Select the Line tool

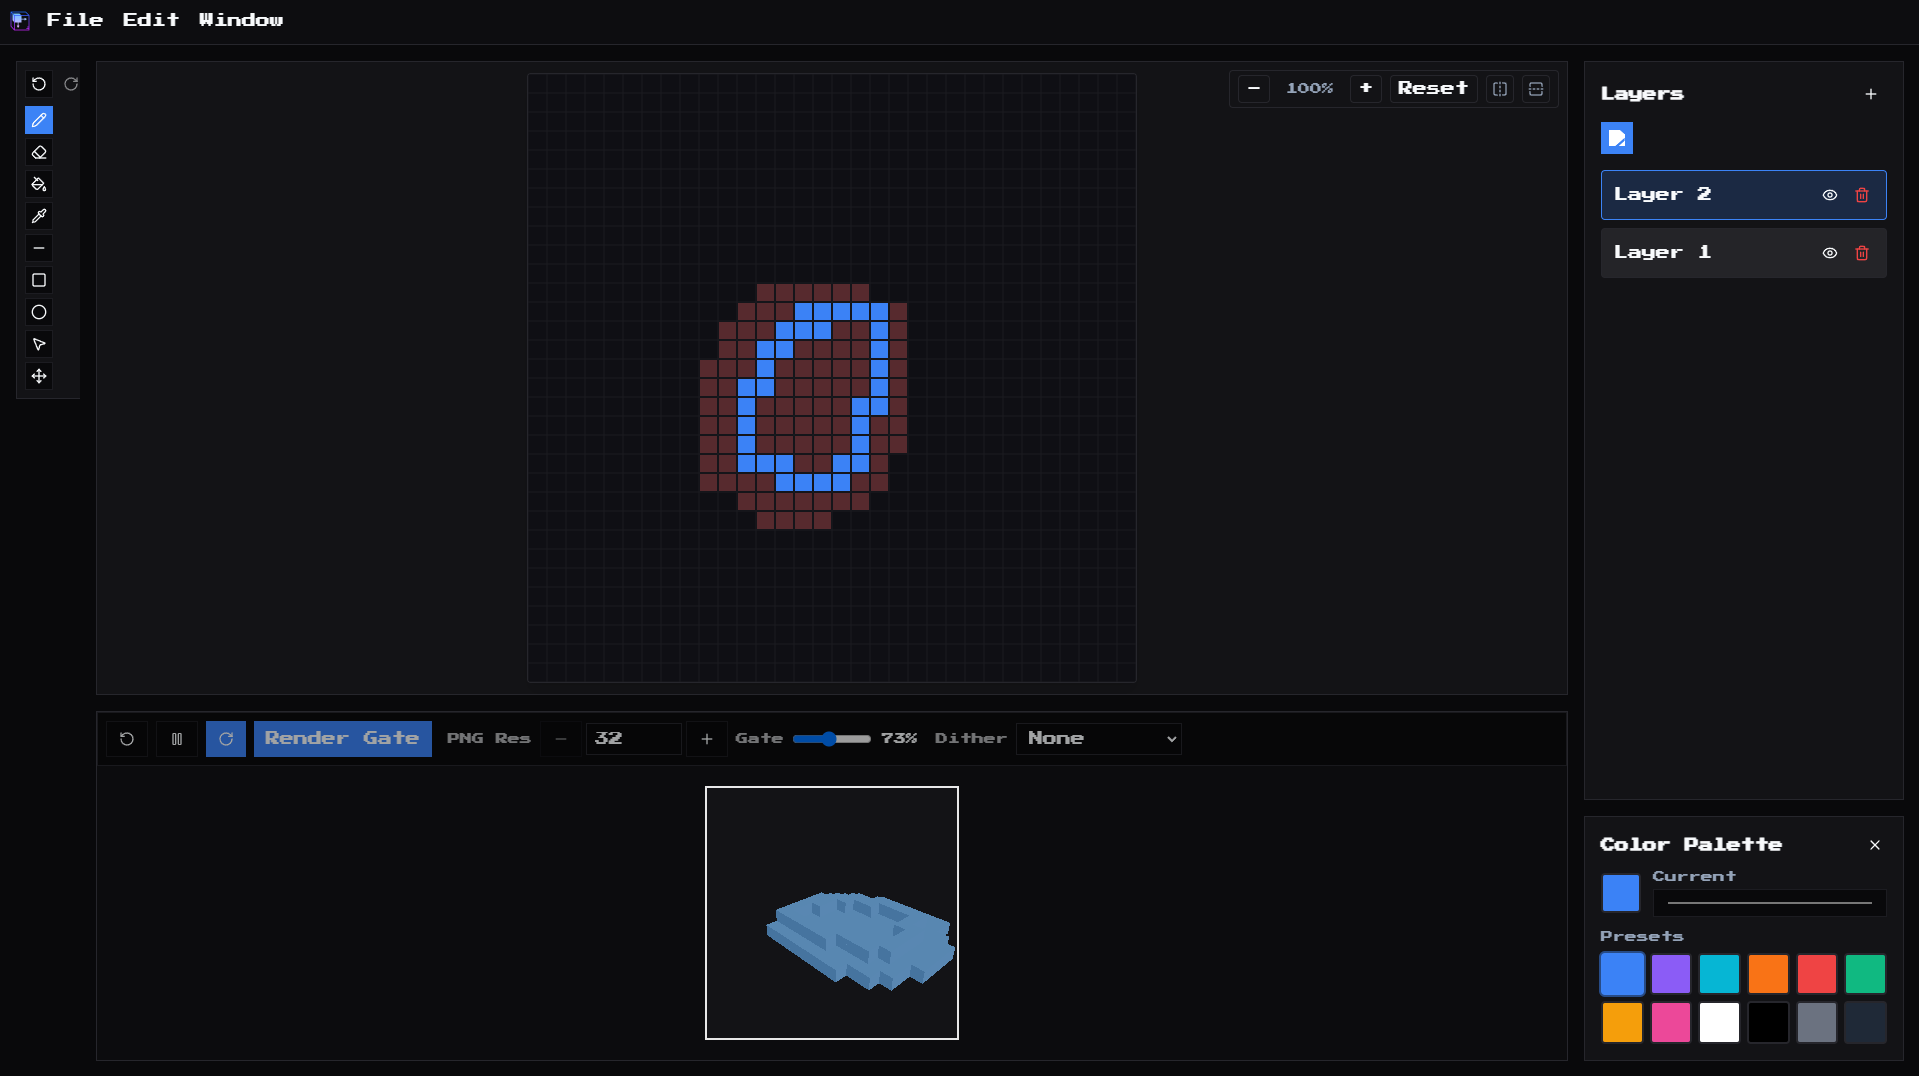(x=39, y=248)
